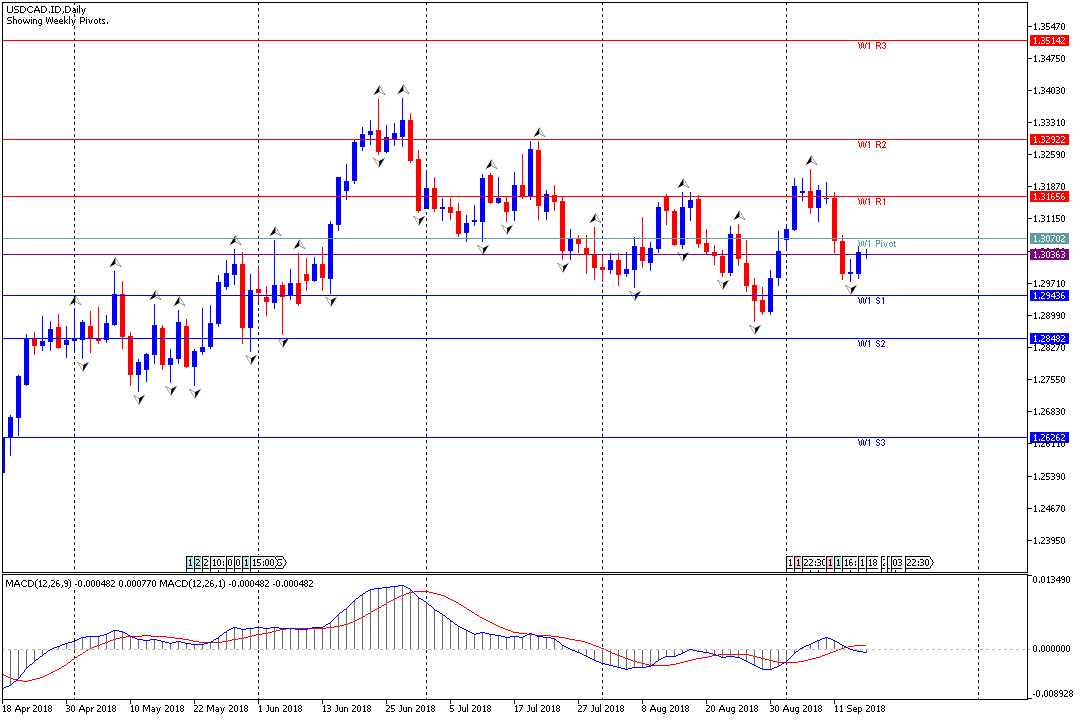Click the W1 S3 support line label
Screen dimensions: 1080x720
point(872,443)
